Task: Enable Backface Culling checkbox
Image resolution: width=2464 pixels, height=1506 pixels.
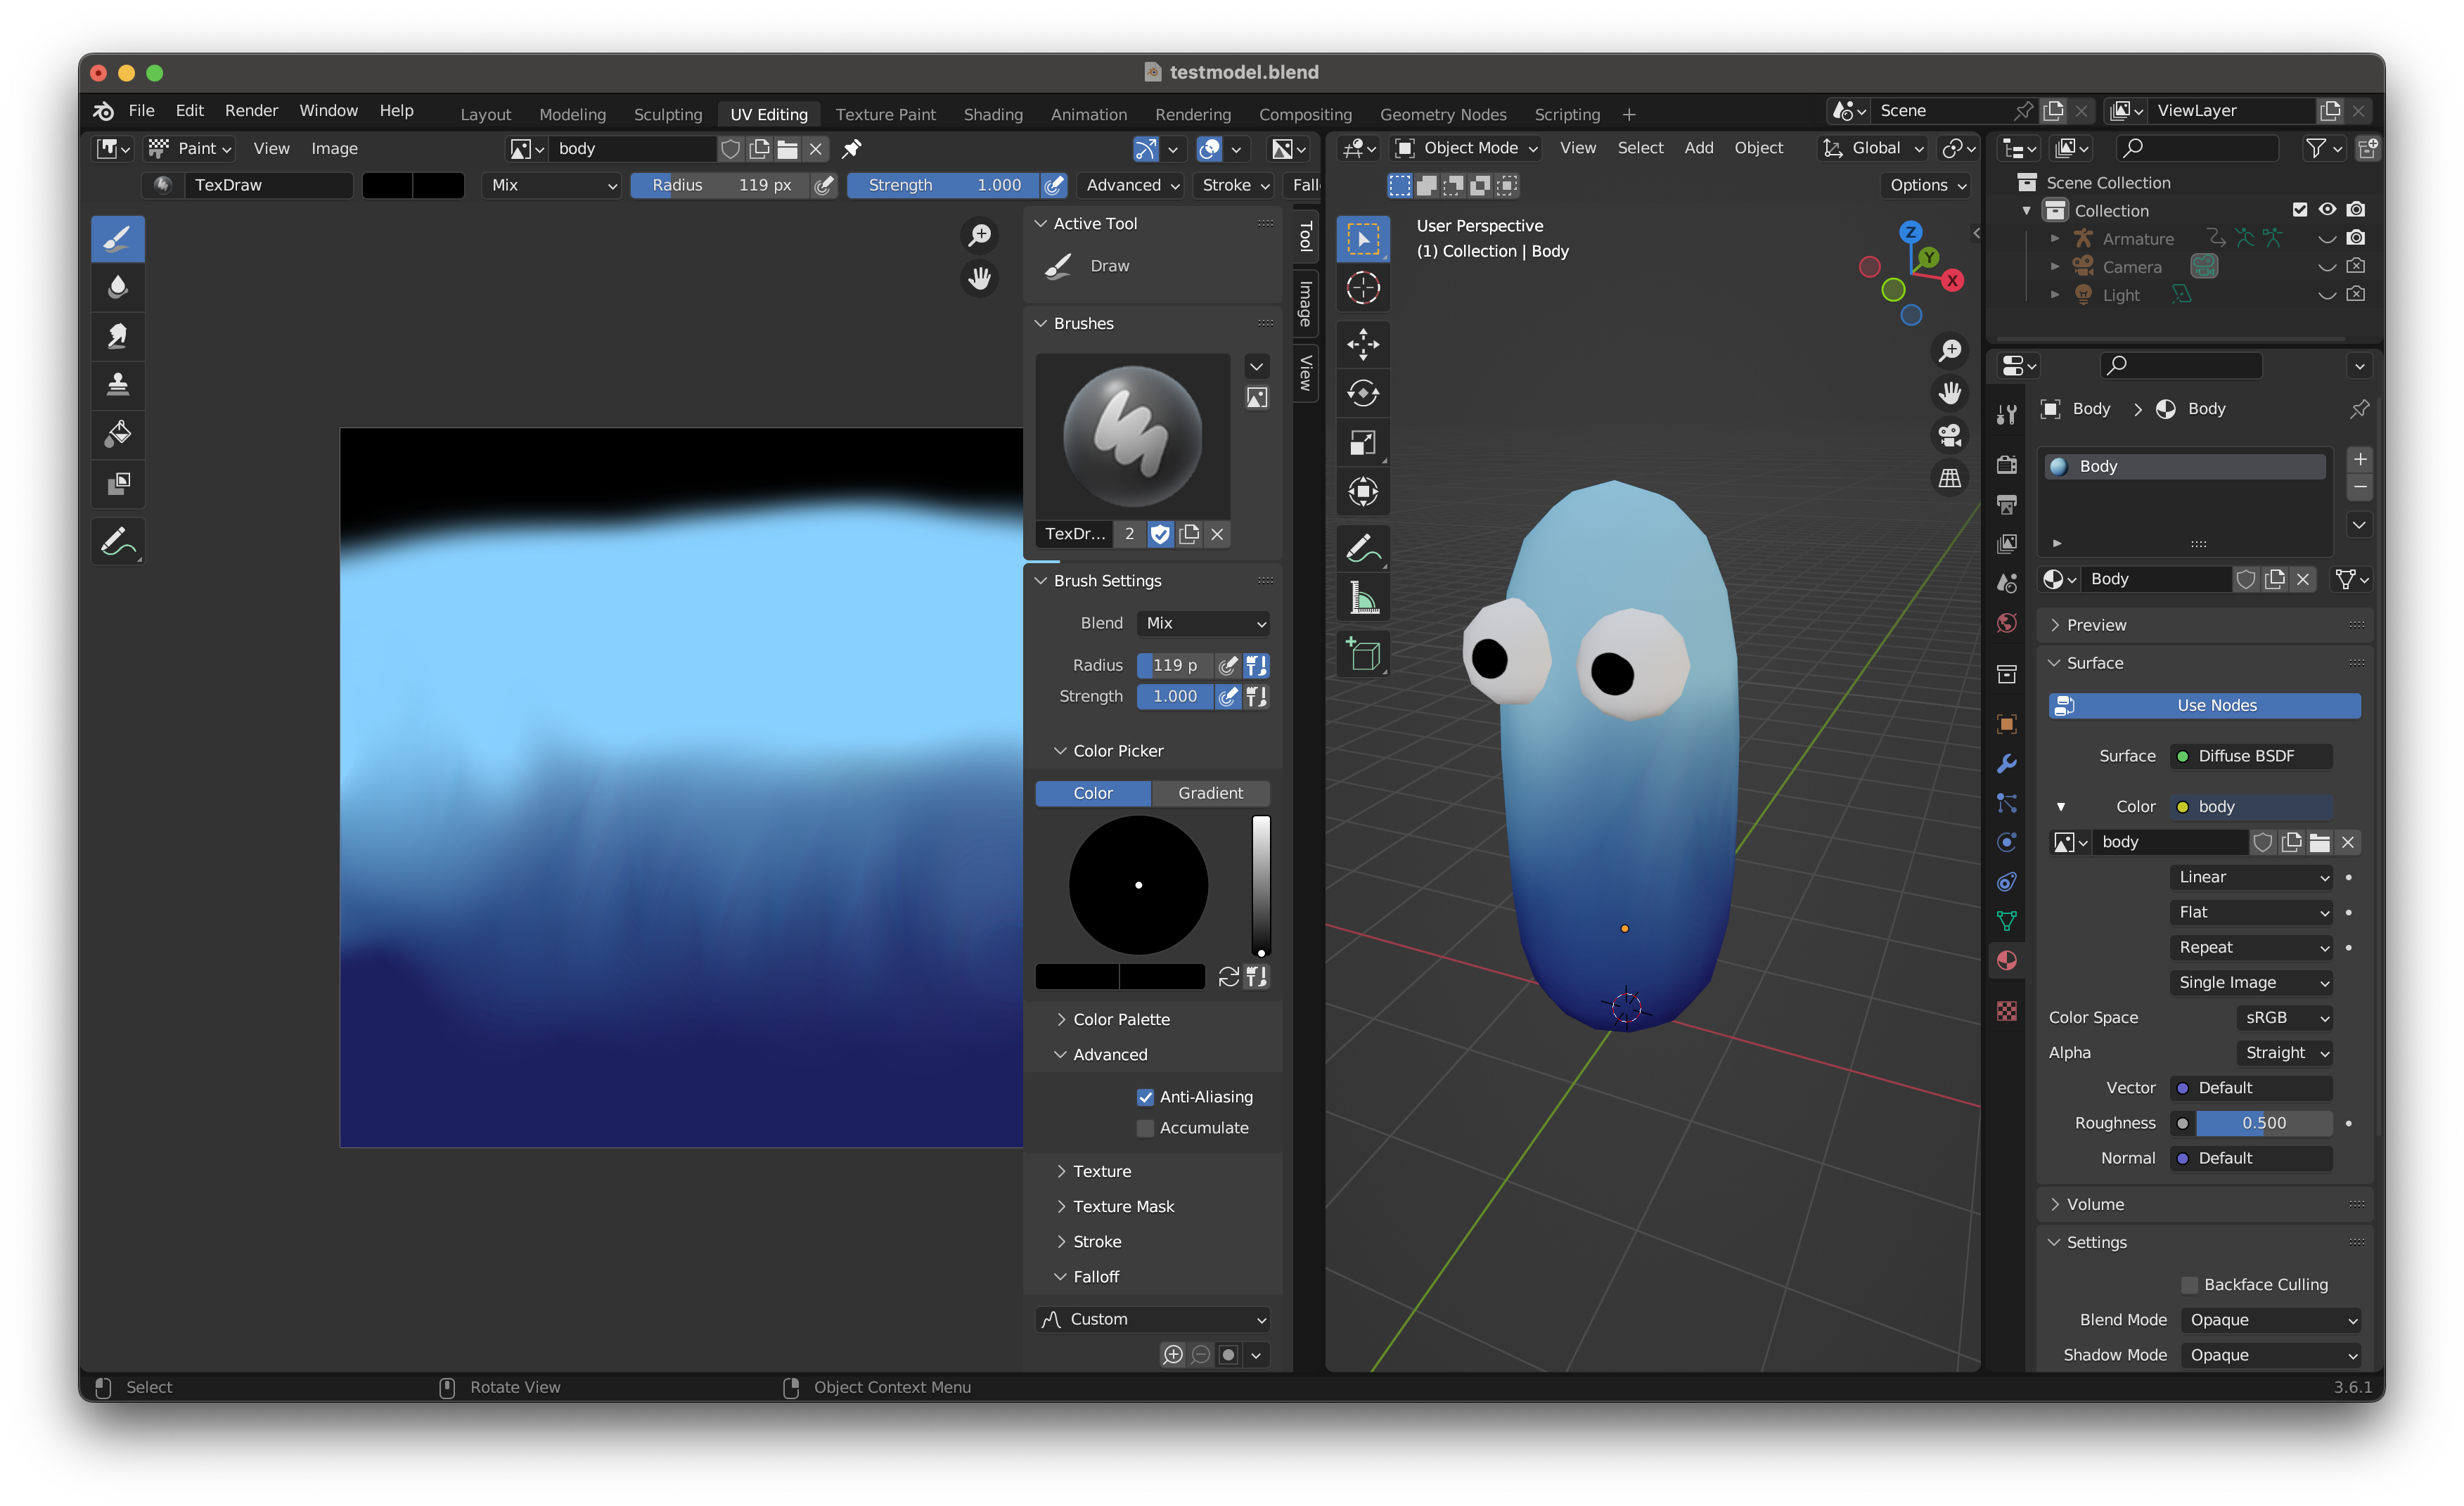Action: (2189, 1285)
